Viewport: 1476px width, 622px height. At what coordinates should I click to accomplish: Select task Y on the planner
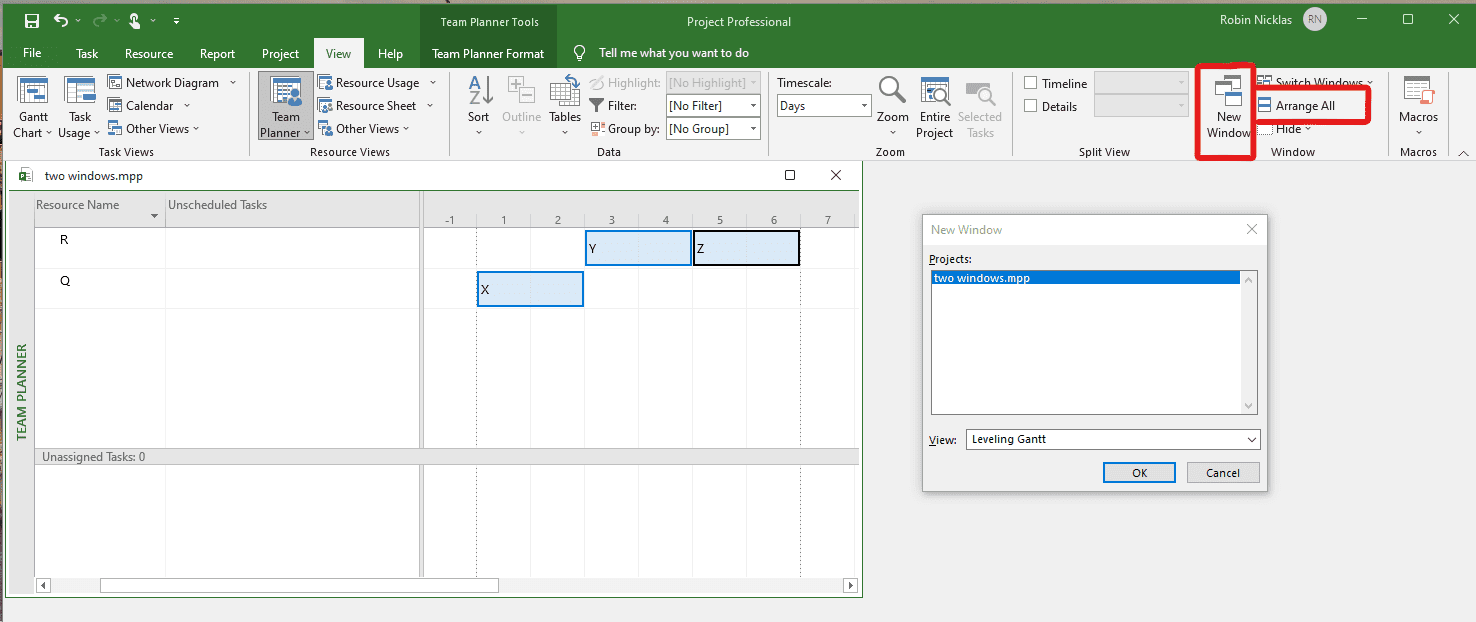pyautogui.click(x=638, y=248)
